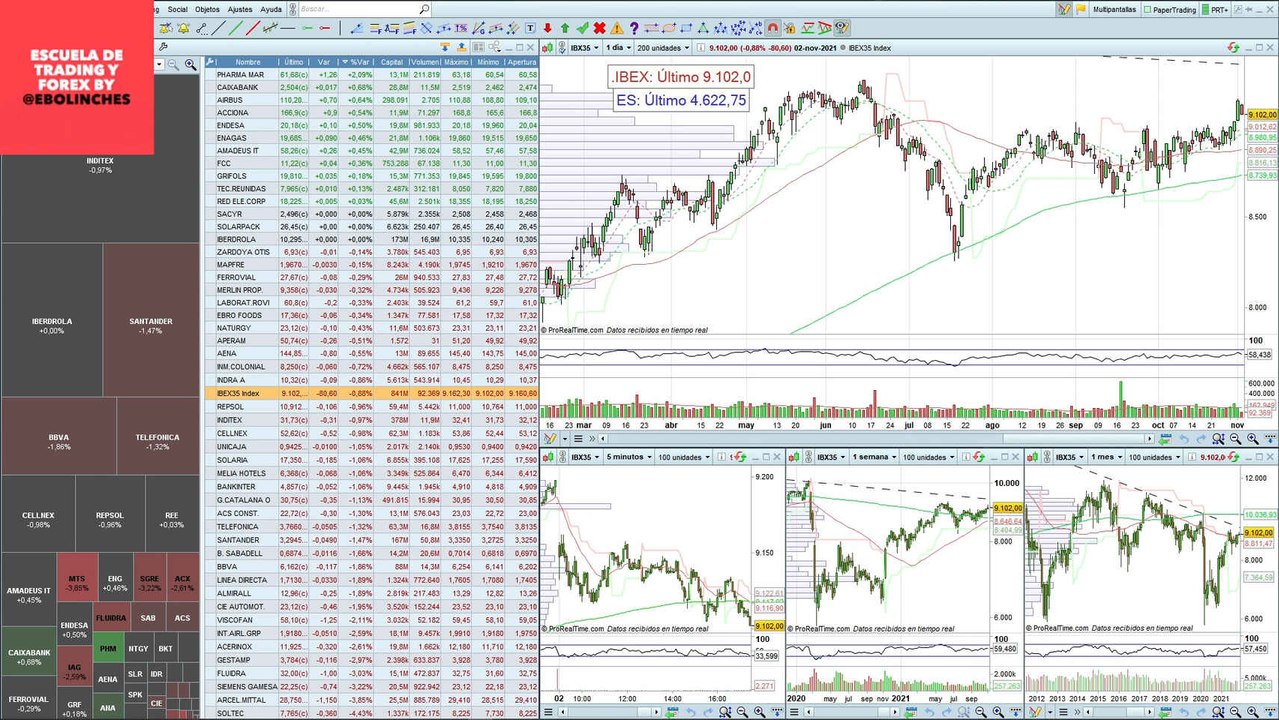This screenshot has width=1279, height=720.
Task: Select the green up arrow drawing tool
Action: [565, 28]
